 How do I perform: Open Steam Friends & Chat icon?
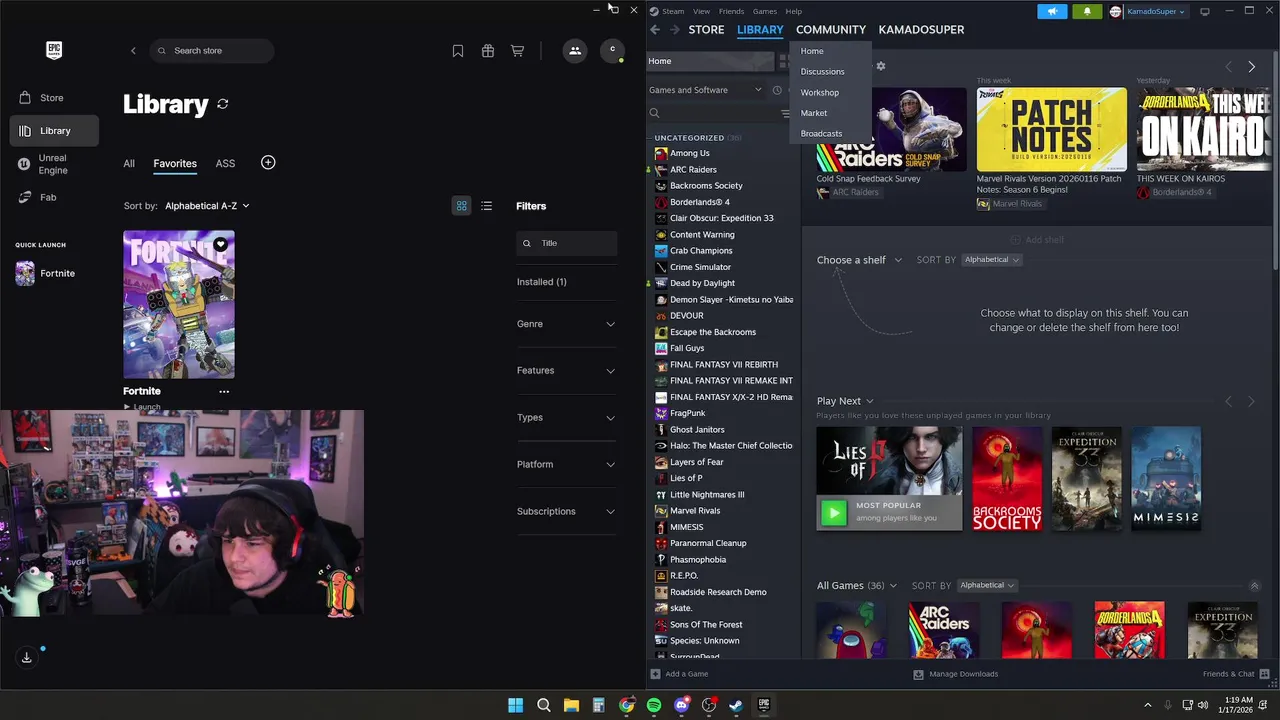(x=1265, y=674)
